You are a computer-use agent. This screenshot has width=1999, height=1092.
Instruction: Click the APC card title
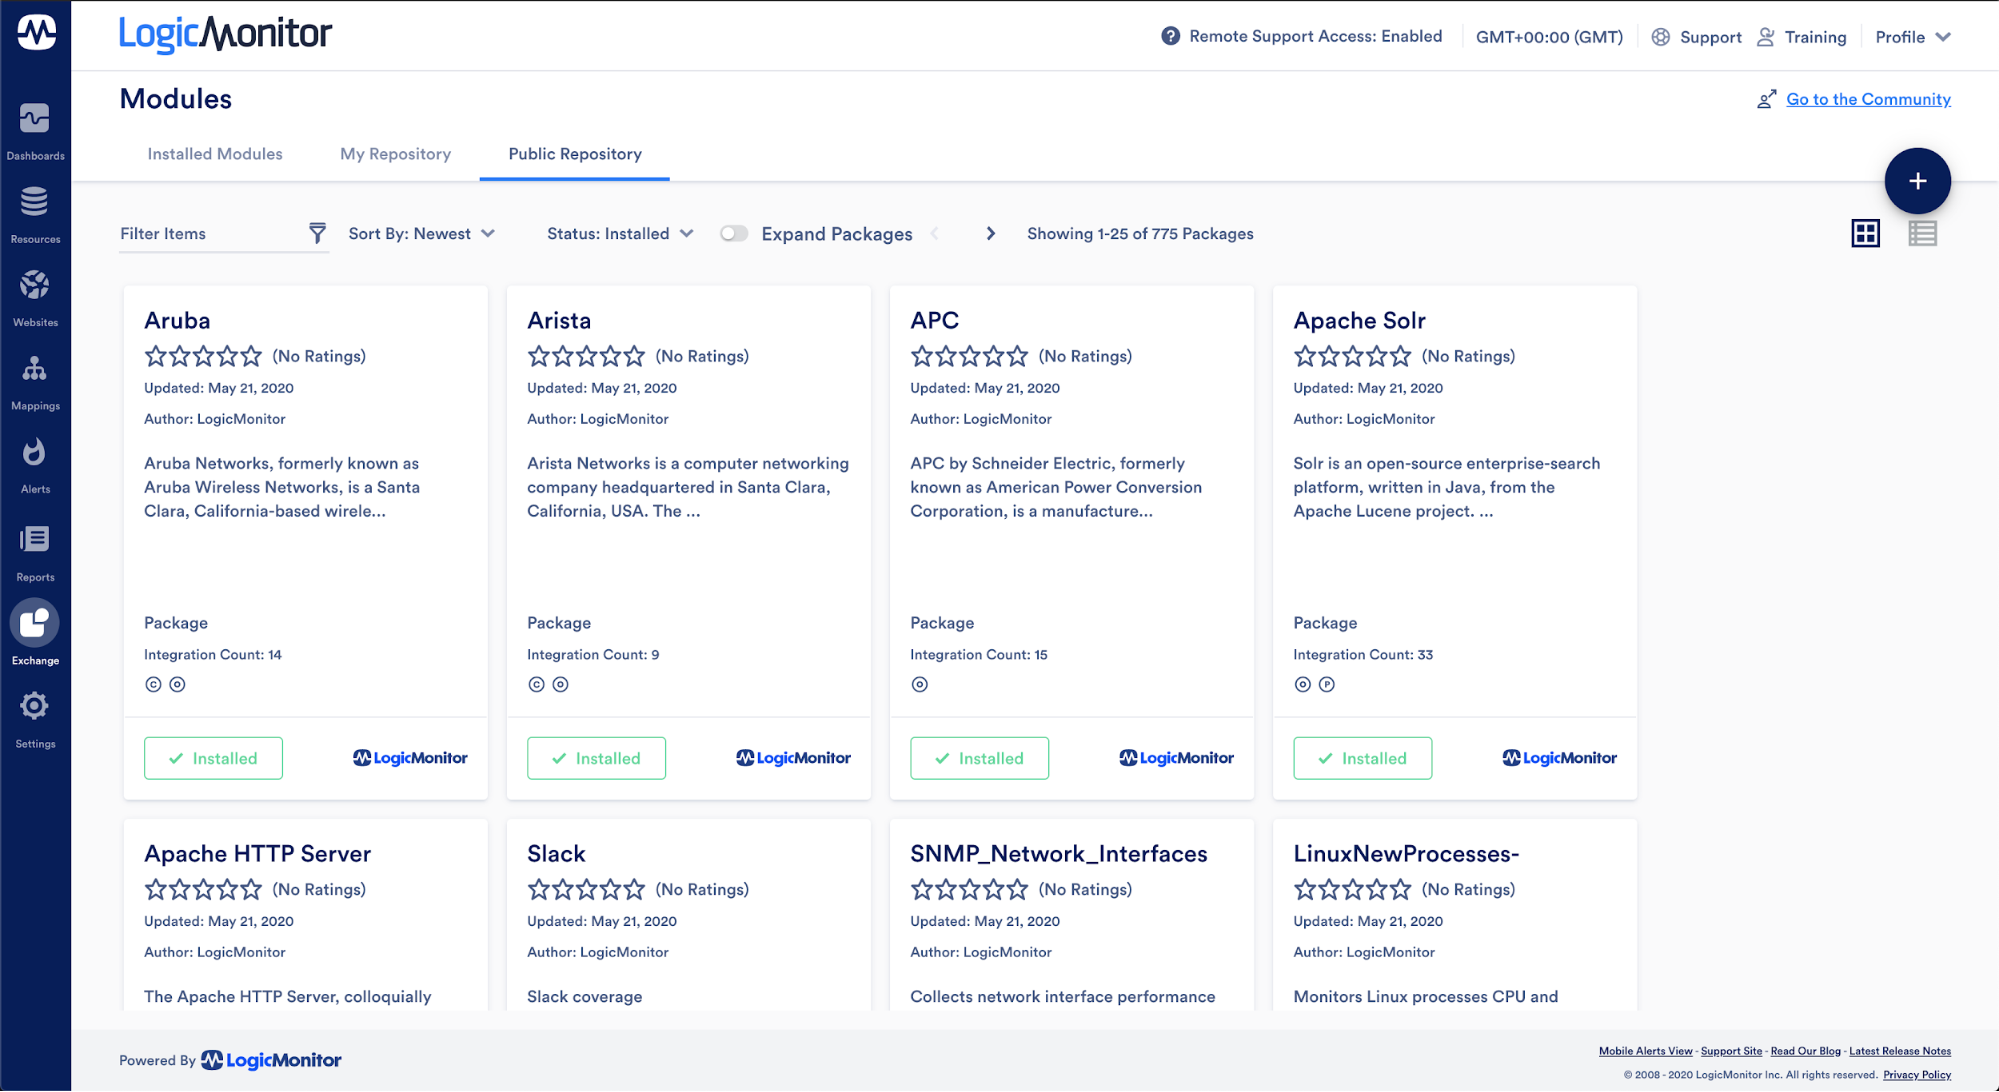click(x=934, y=320)
